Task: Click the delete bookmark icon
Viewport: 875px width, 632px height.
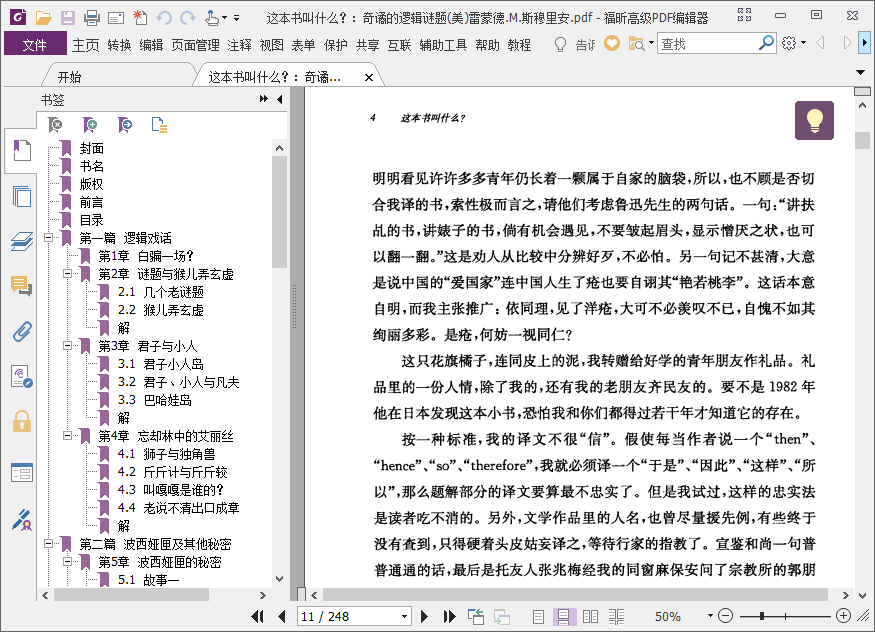Action: [x=56, y=124]
